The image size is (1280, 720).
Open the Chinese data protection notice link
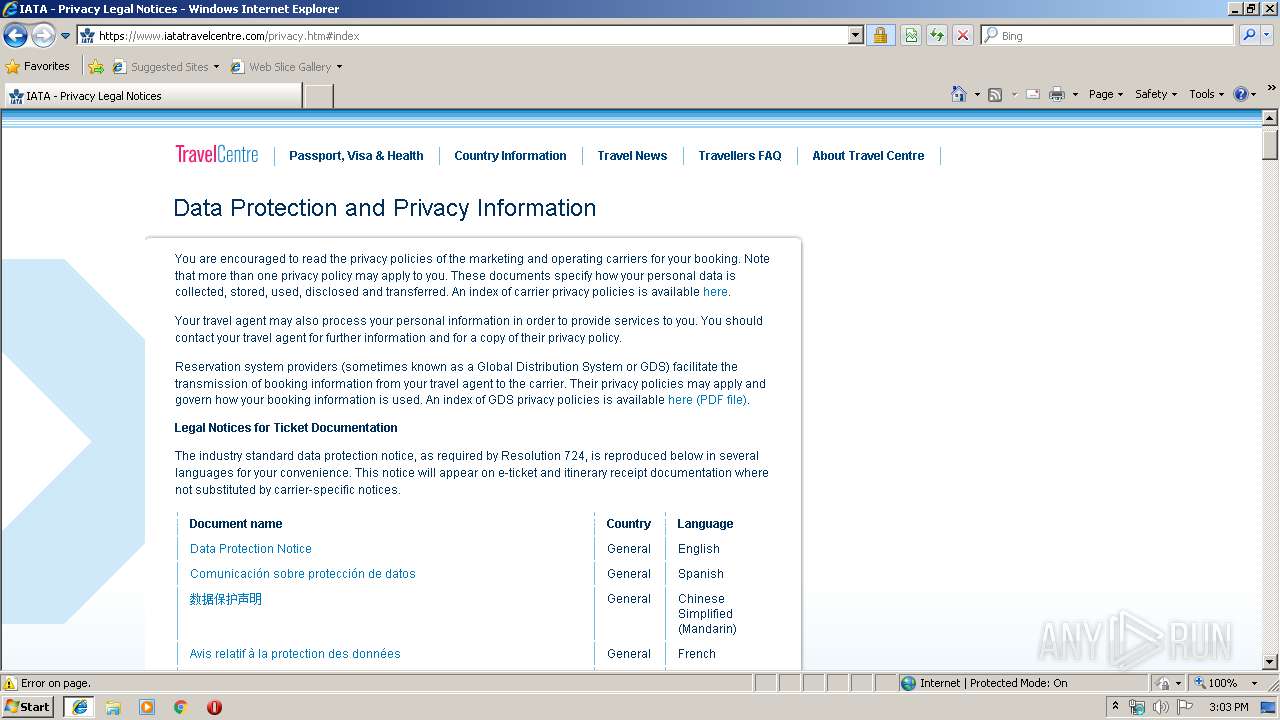pyautogui.click(x=226, y=599)
